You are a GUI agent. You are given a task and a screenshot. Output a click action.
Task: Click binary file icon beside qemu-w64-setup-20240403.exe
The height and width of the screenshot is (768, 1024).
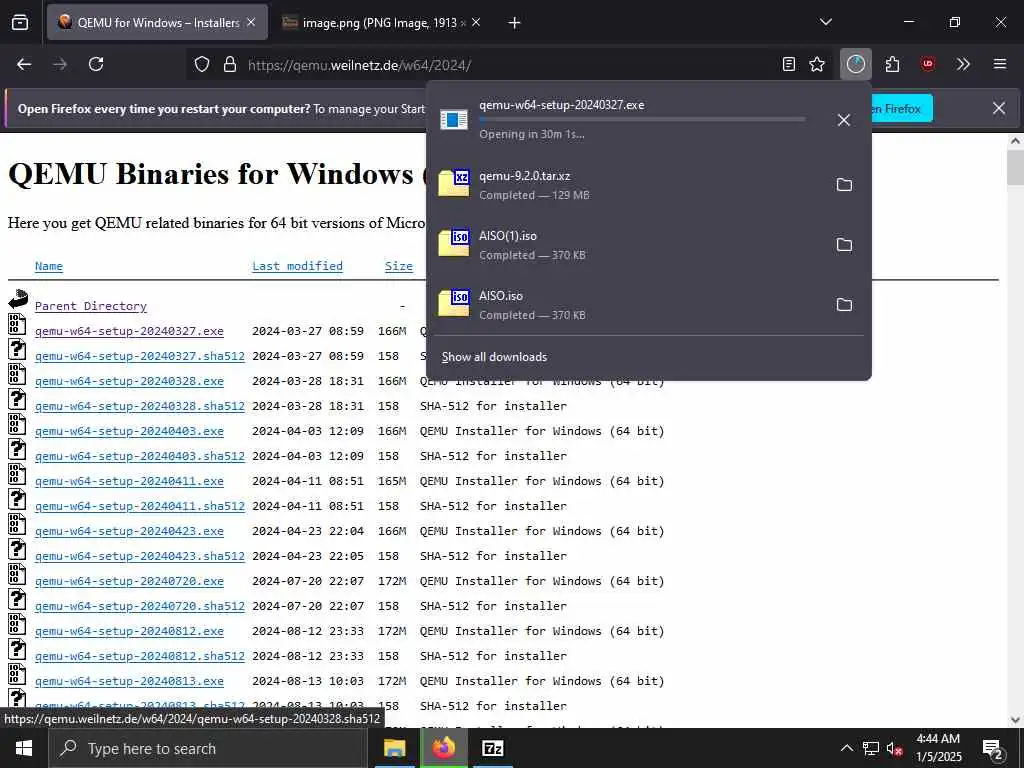coord(18,424)
